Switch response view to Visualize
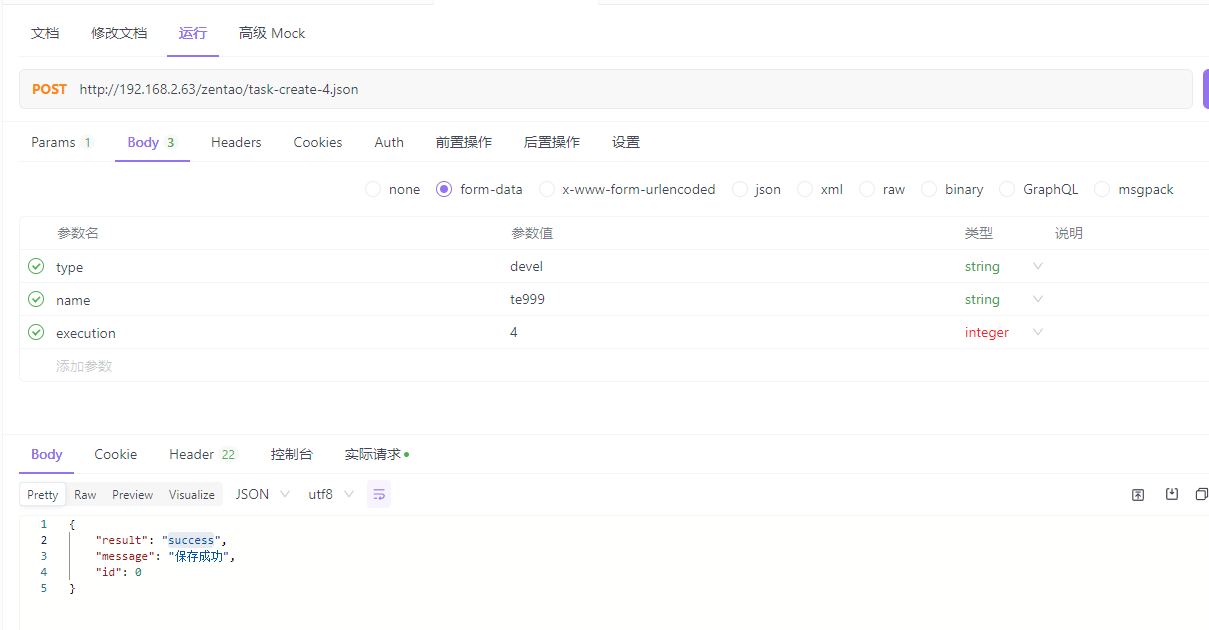Screen dimensions: 1209x630 (x=192, y=494)
